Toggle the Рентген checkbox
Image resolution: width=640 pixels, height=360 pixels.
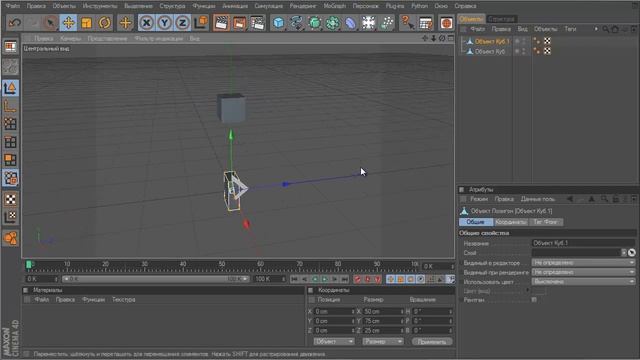pyautogui.click(x=534, y=300)
